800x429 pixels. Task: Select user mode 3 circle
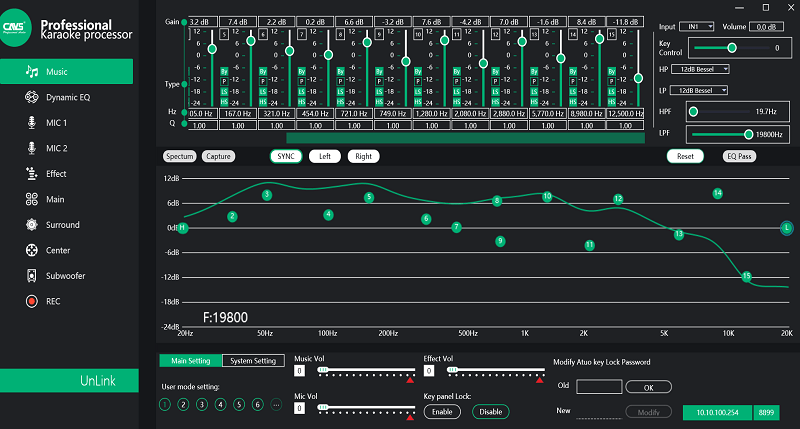(202, 405)
